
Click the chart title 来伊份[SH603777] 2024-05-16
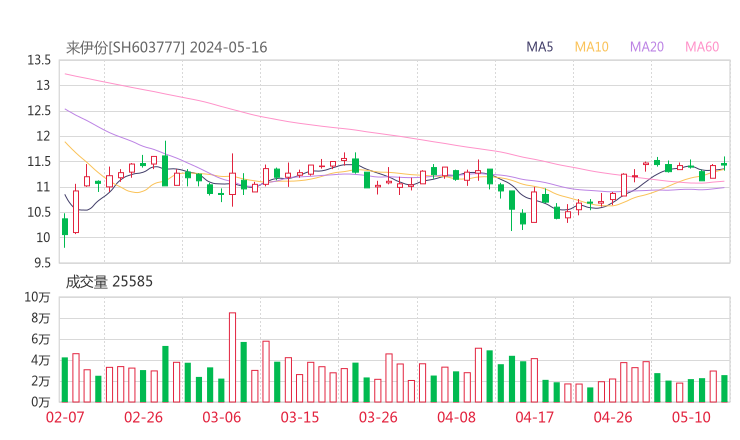167,47
